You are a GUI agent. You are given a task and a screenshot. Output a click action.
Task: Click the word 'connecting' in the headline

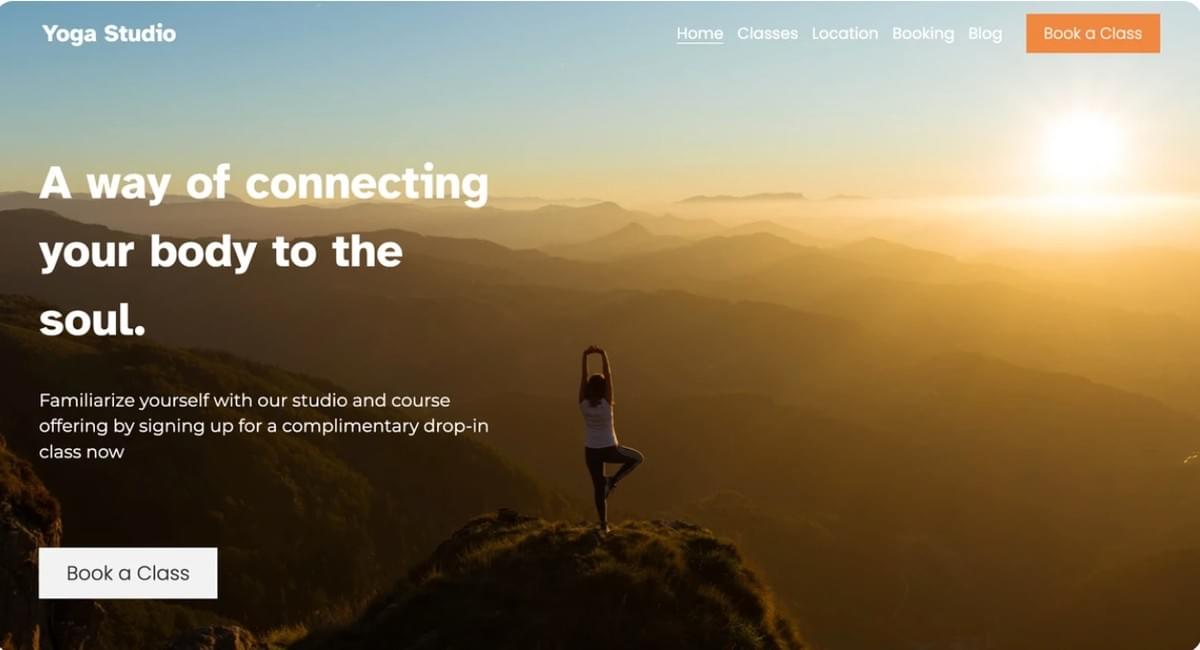point(367,185)
